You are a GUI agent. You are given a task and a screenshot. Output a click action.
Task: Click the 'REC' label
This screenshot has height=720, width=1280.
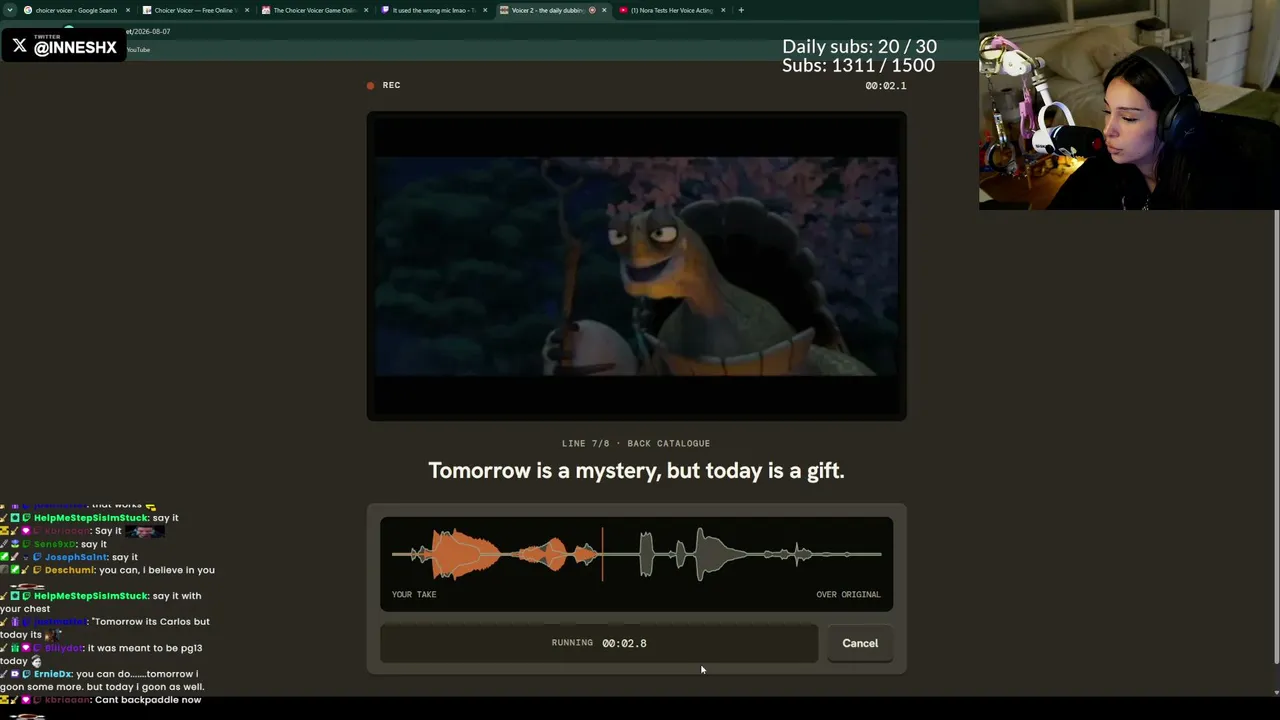(391, 86)
